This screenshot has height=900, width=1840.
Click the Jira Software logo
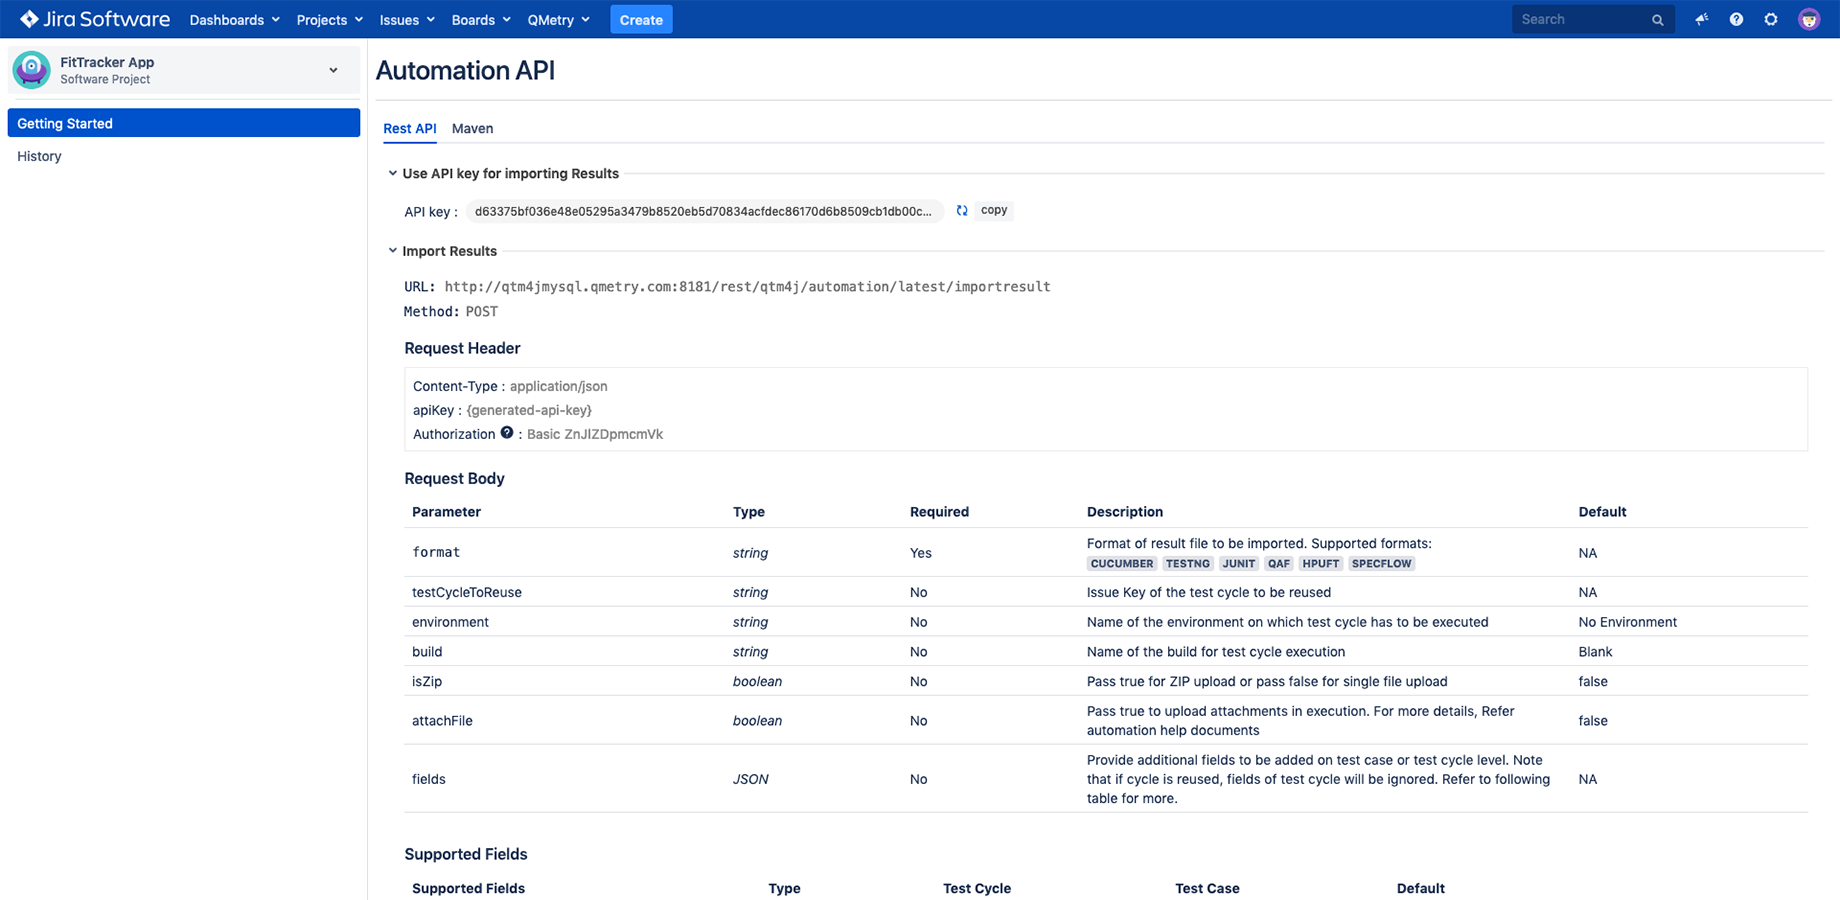(x=95, y=19)
